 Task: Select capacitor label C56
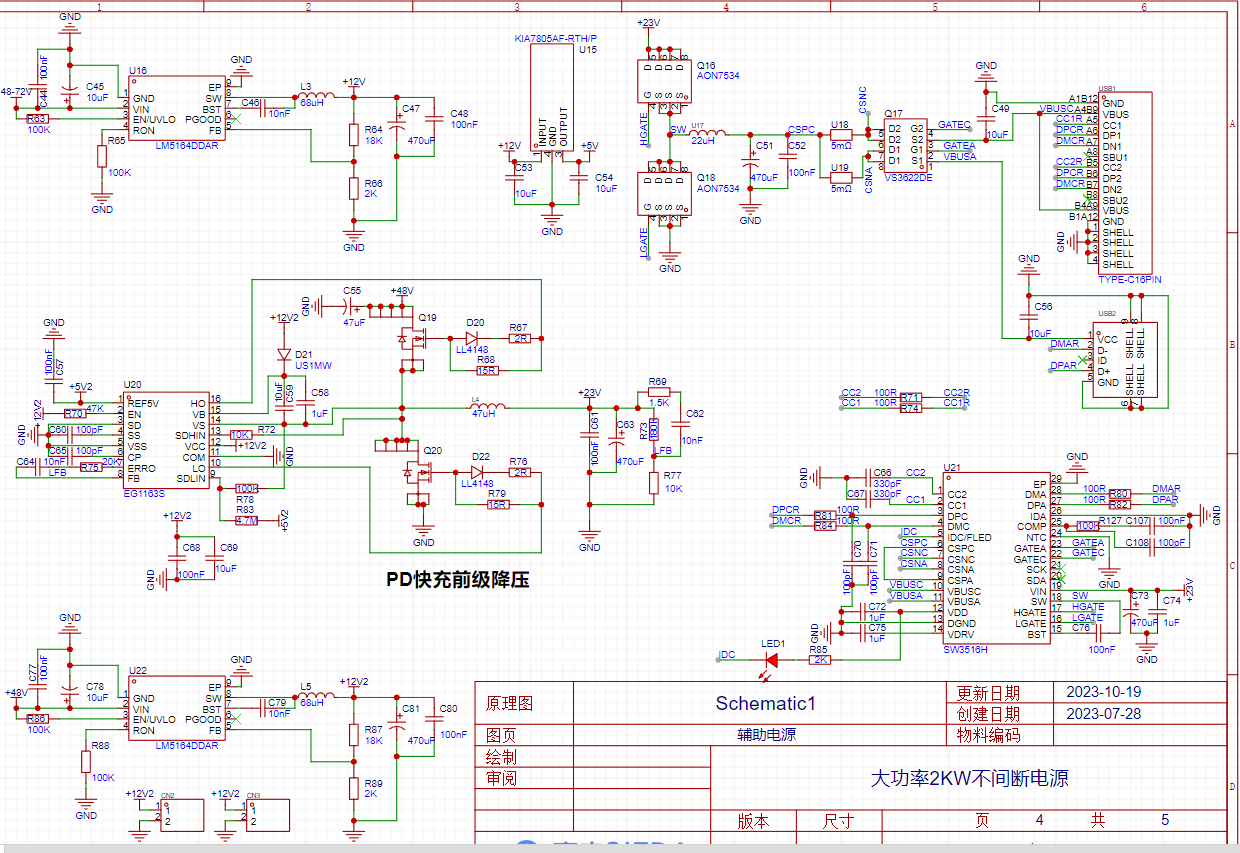1043,307
